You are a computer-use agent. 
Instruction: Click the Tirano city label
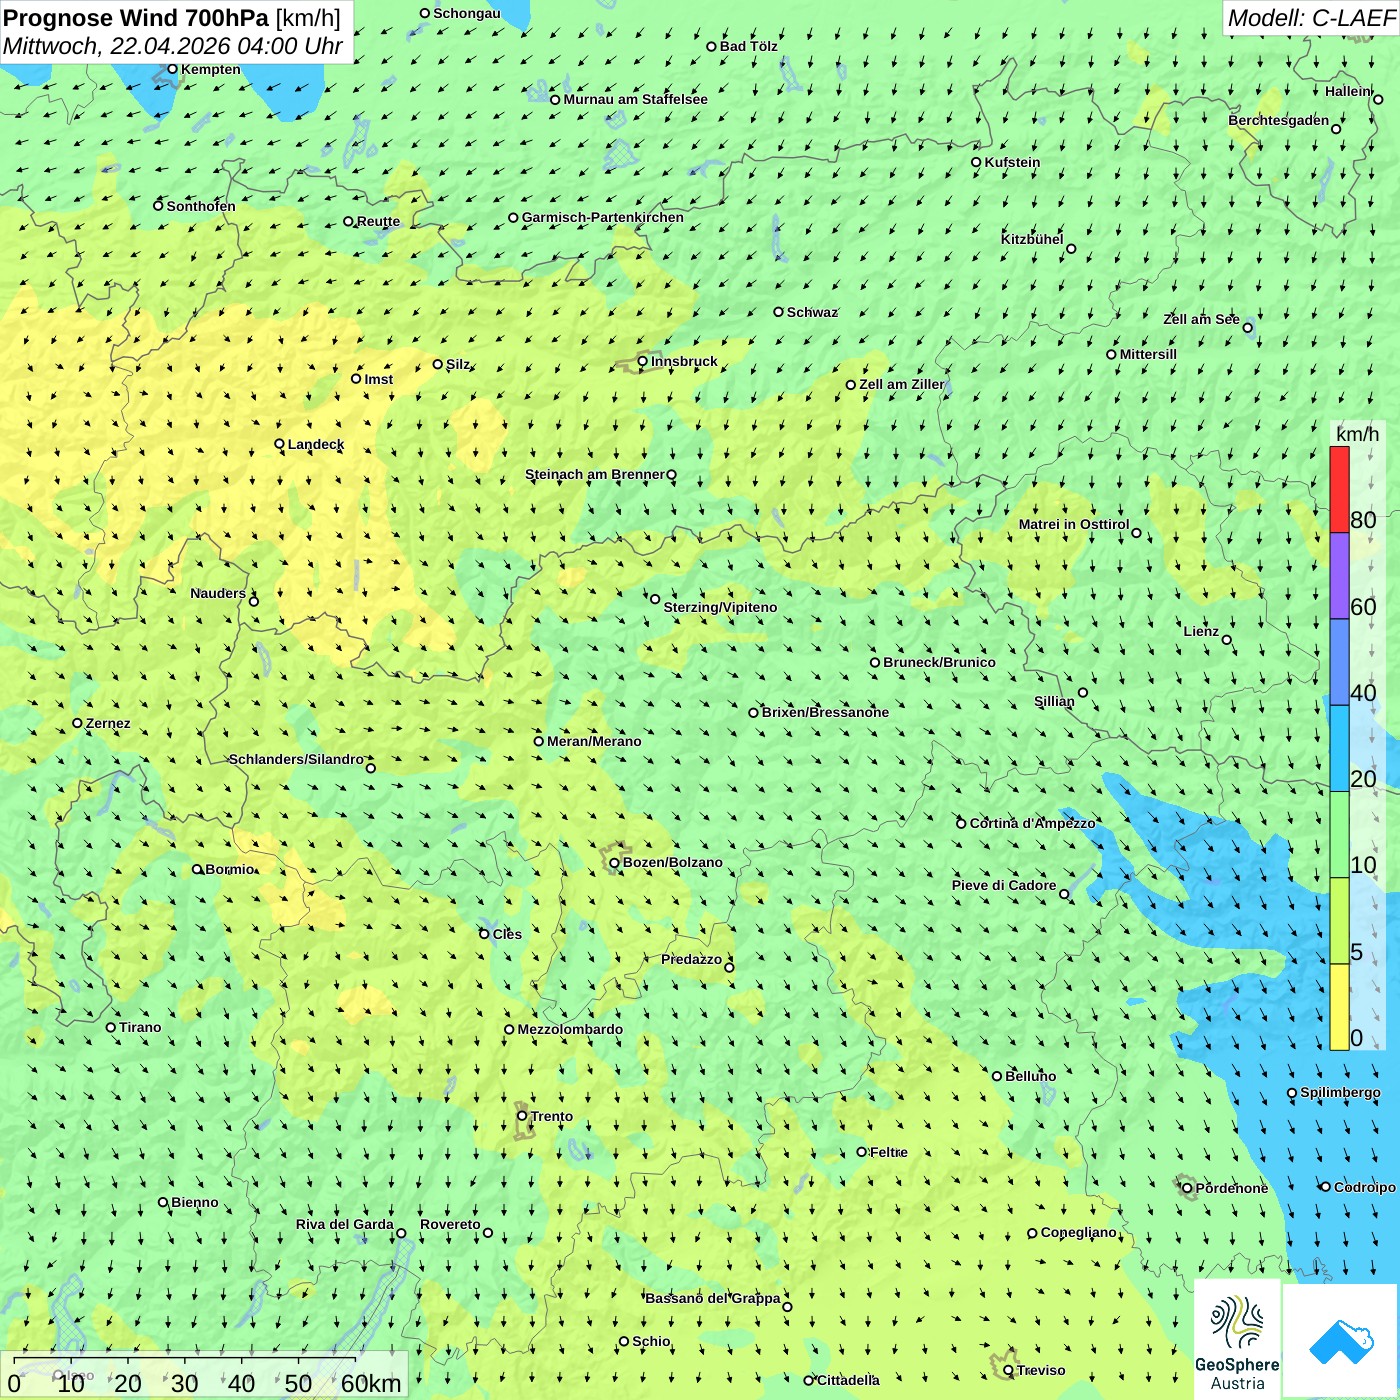[140, 1027]
